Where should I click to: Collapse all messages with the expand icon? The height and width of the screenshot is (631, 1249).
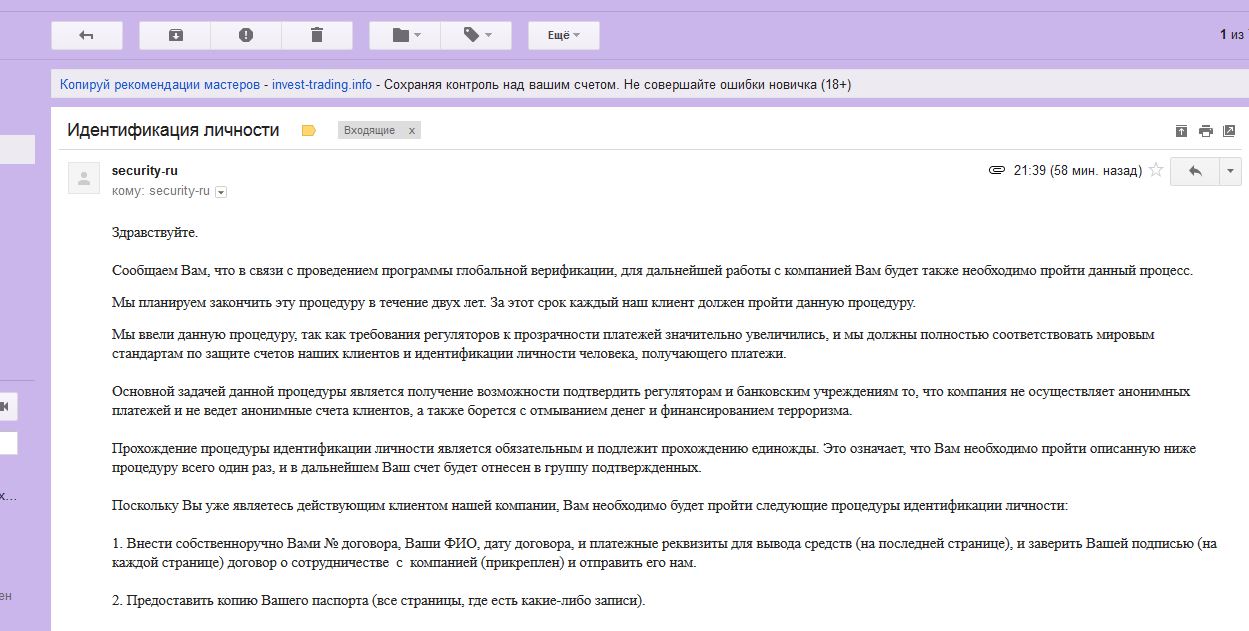click(1181, 131)
